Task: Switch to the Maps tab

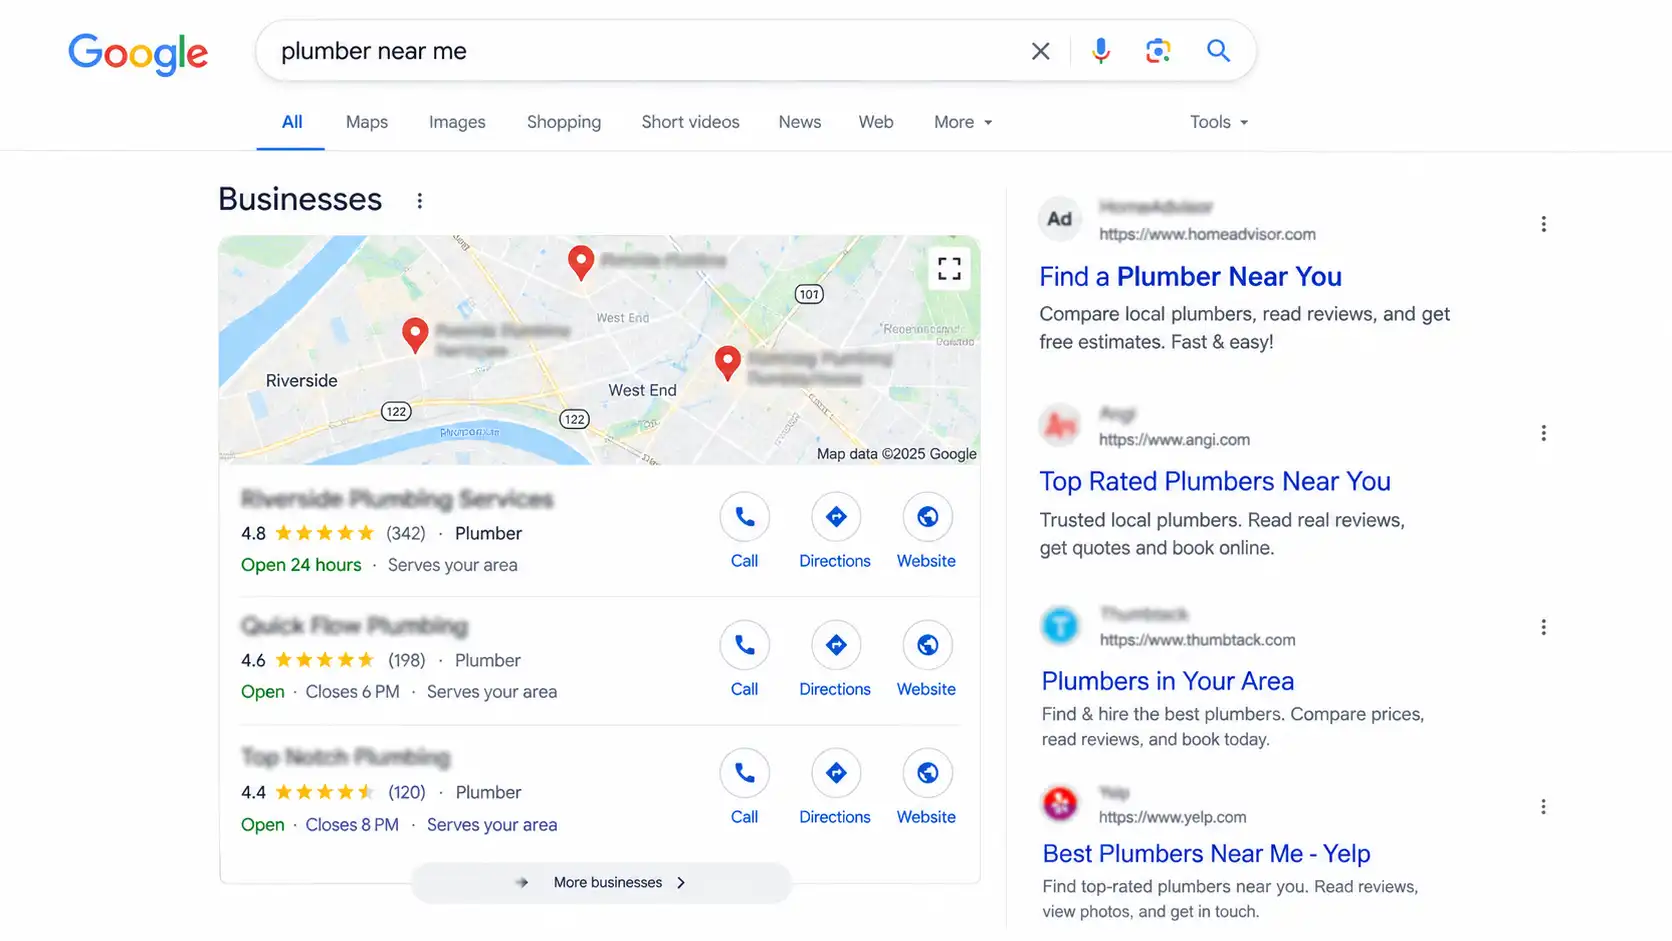Action: tap(367, 122)
